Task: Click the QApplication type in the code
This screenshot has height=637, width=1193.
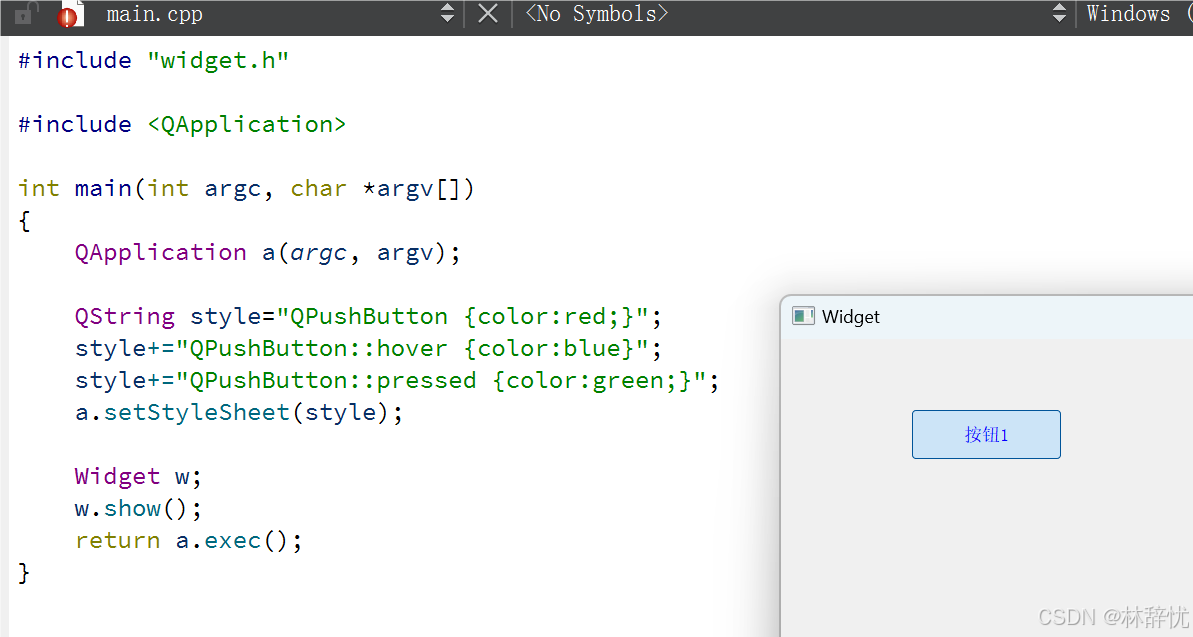Action: pos(161,252)
